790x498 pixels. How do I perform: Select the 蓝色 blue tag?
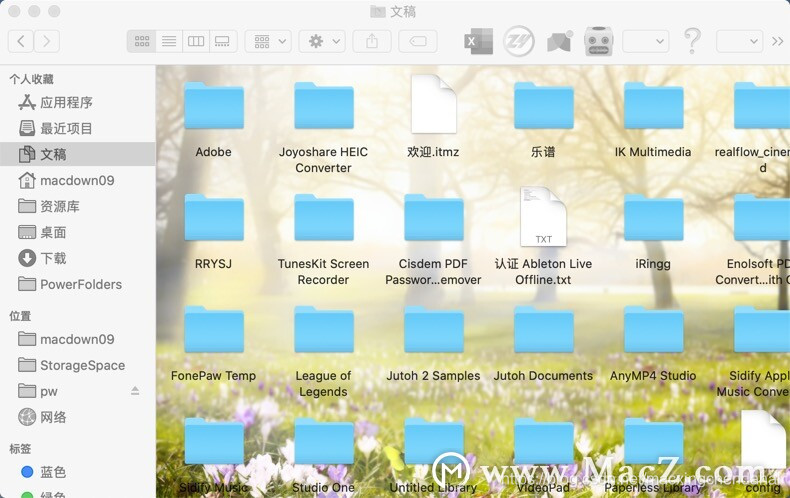tap(78, 472)
